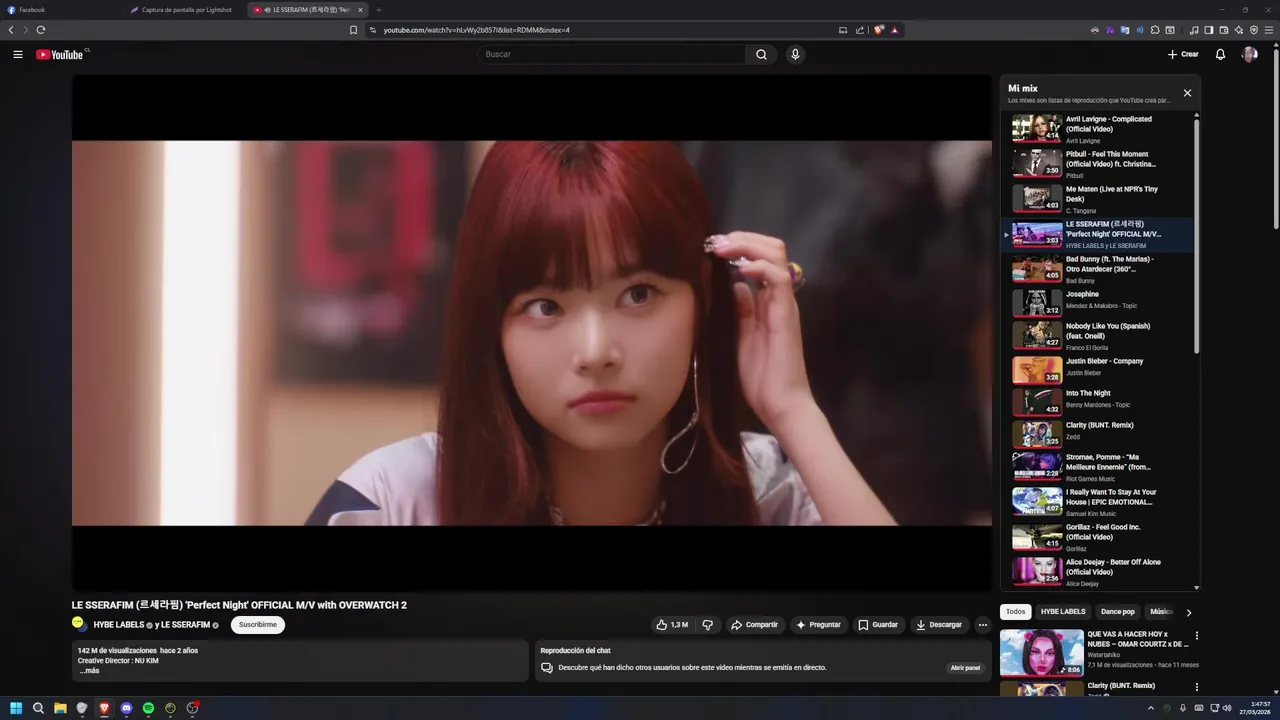This screenshot has width=1280, height=720.
Task: Open Spotify from the taskbar
Action: coord(148,708)
